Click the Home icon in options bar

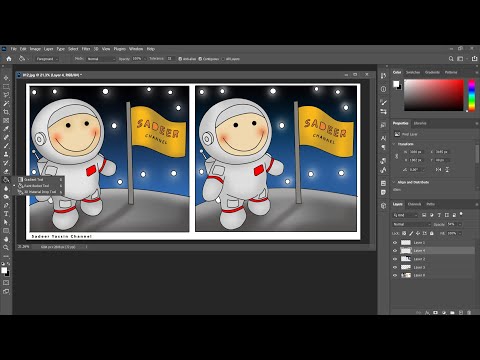coord(9,59)
